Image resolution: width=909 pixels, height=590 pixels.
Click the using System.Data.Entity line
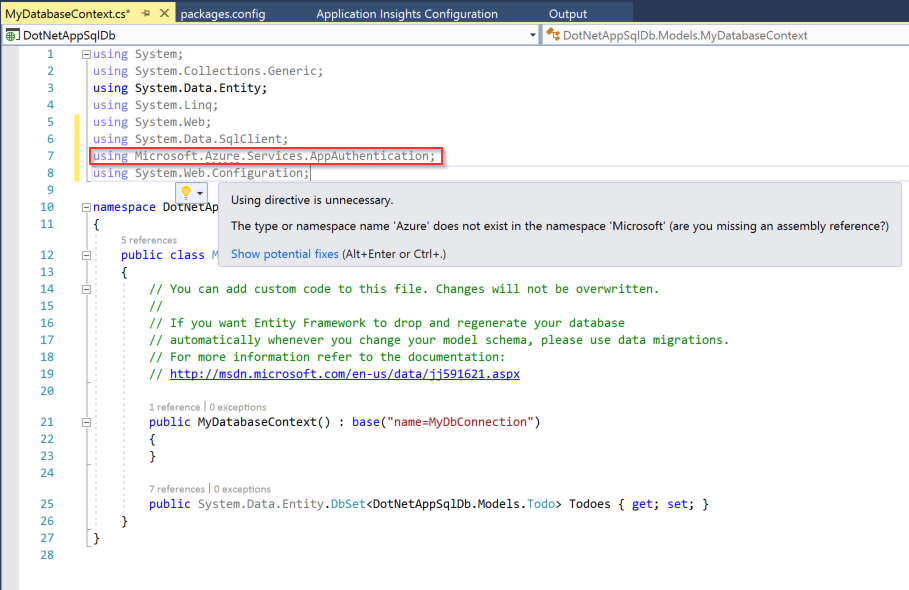click(x=180, y=88)
